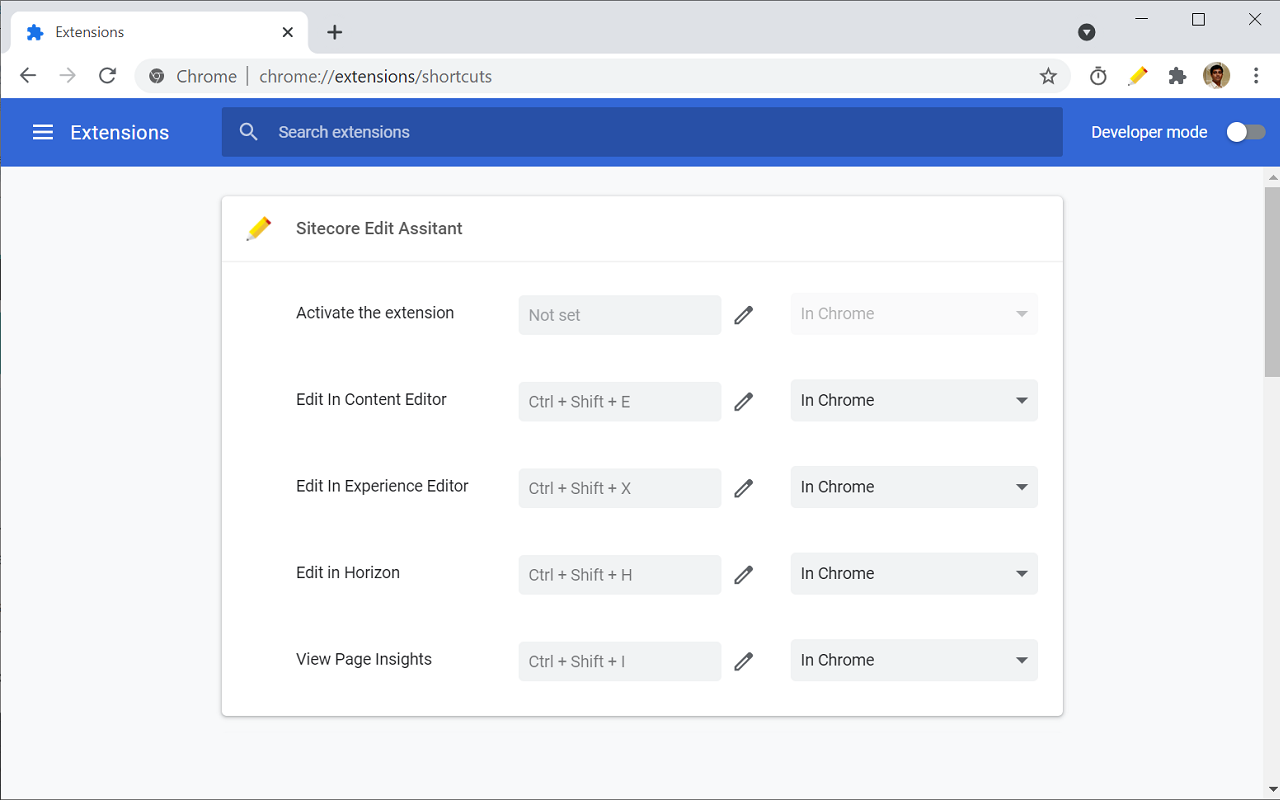Select the Extensions browser tab
1280x800 pixels.
point(160,32)
